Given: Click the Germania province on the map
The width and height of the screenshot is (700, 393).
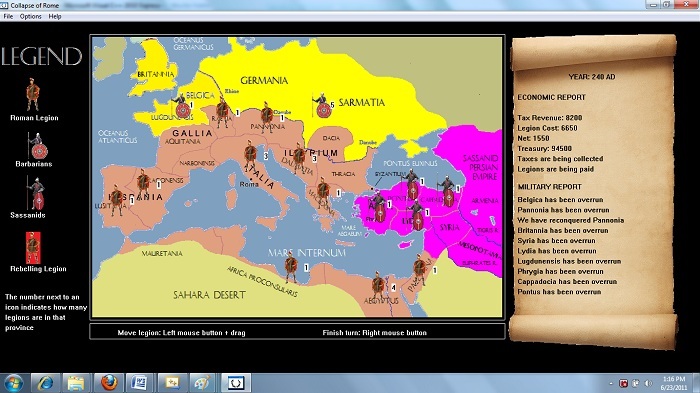Looking at the screenshot, I should click(x=264, y=81).
